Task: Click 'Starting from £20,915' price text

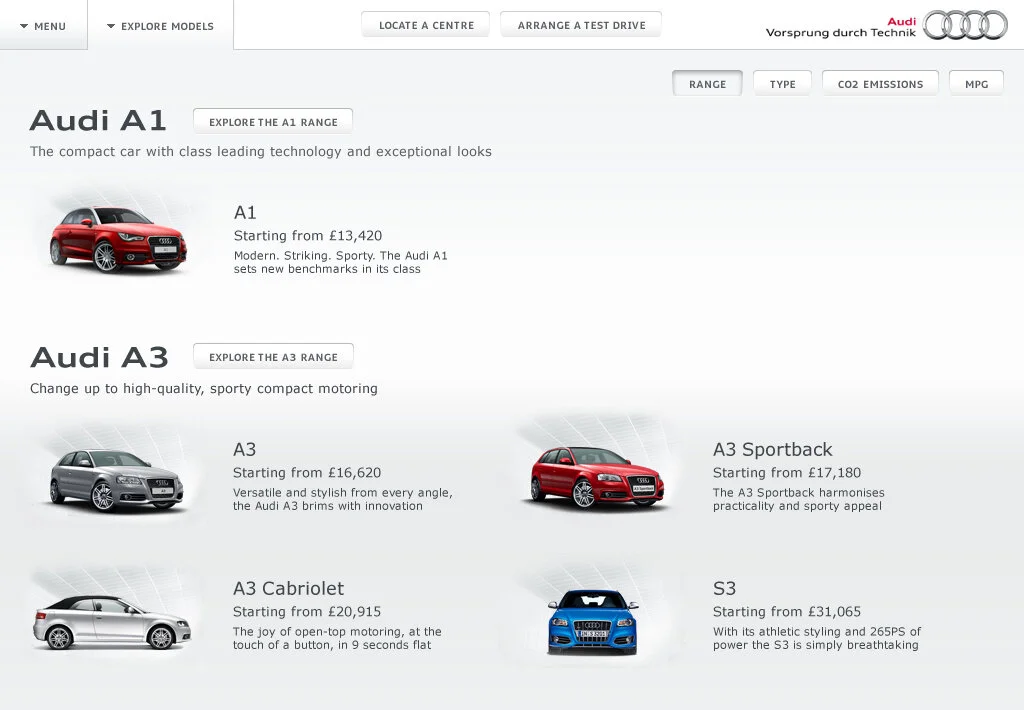Action: (x=307, y=612)
